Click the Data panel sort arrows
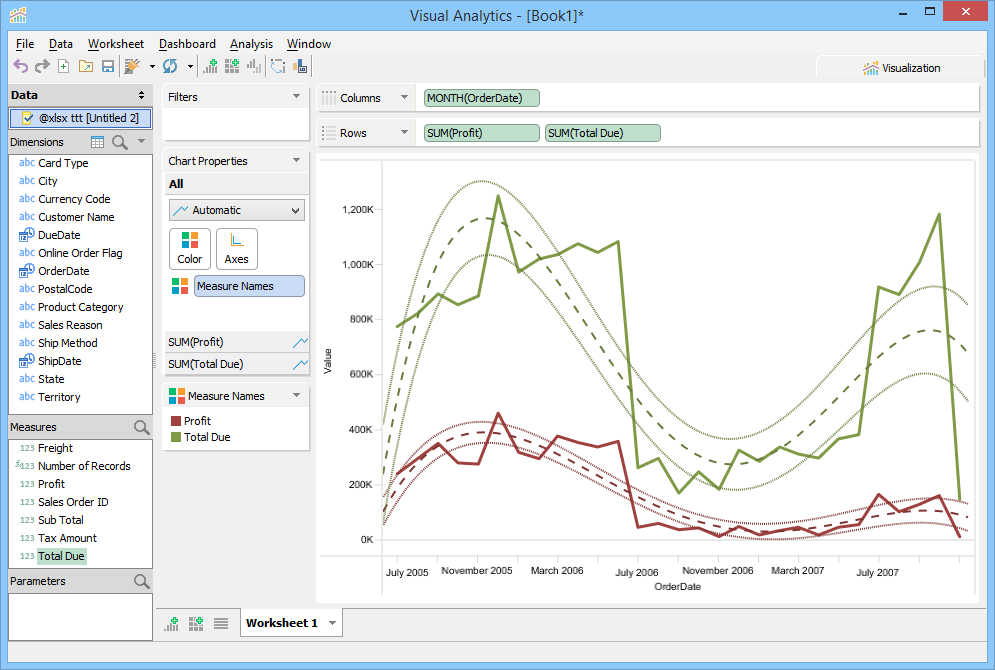The height and width of the screenshot is (670, 995). [142, 95]
